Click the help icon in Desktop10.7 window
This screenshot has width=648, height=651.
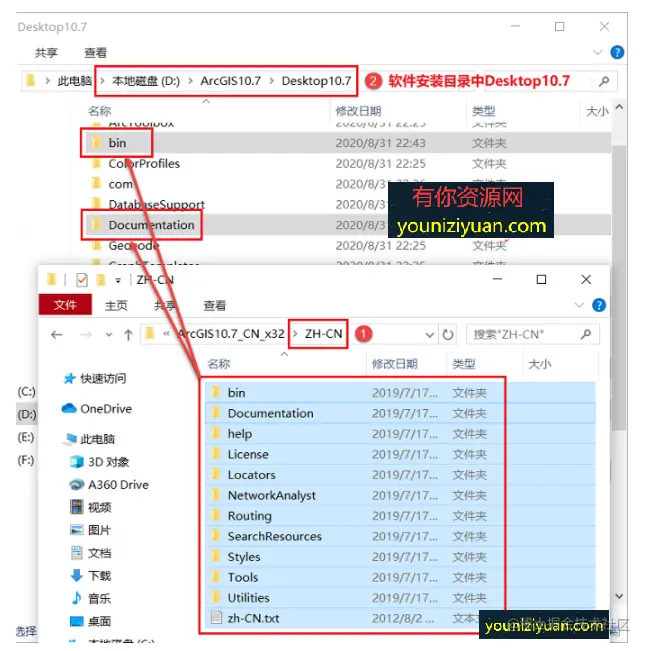[x=617, y=52]
